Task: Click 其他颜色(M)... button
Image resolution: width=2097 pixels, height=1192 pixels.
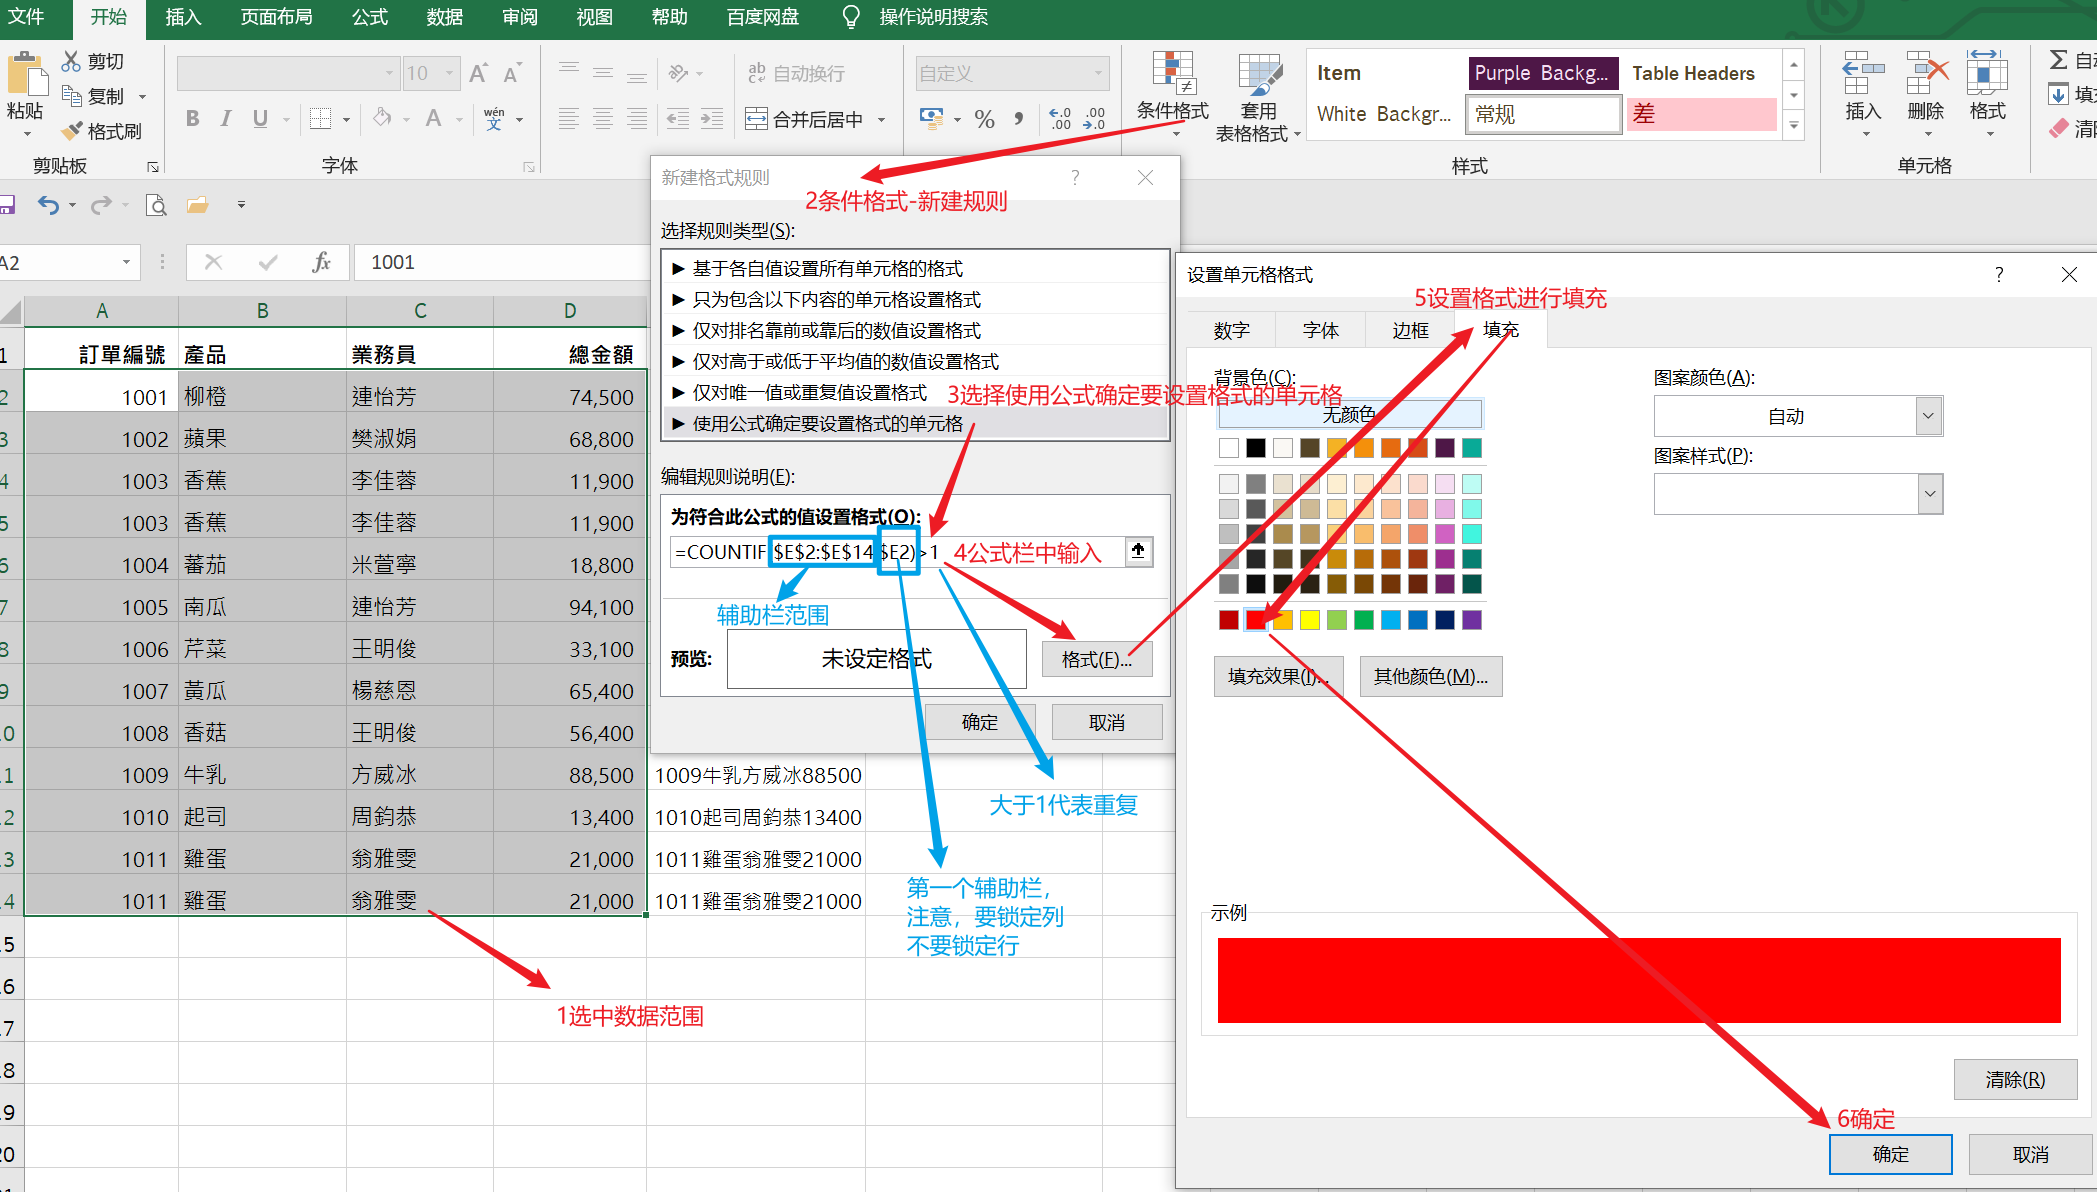Action: [x=1430, y=676]
